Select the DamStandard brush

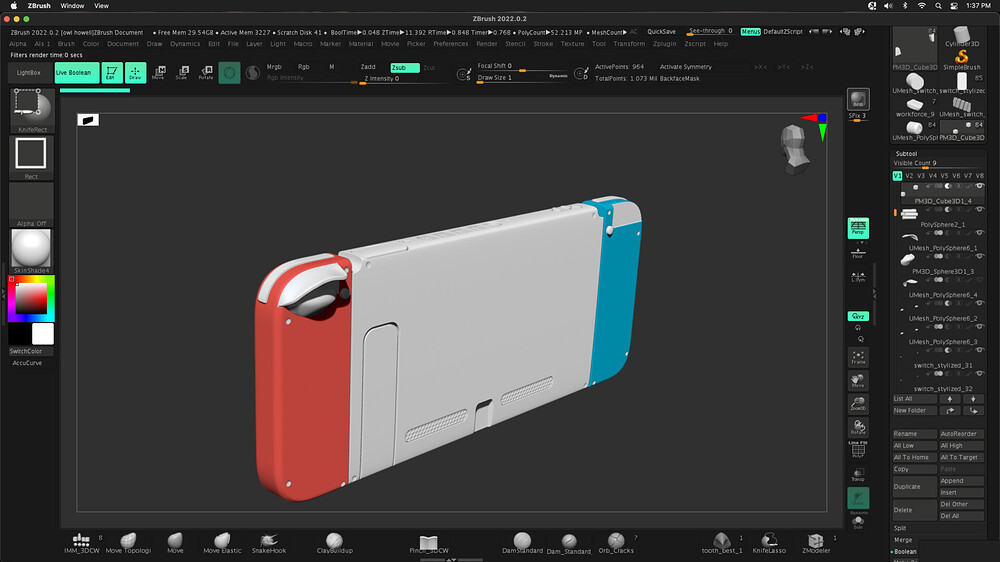pyautogui.click(x=522, y=543)
